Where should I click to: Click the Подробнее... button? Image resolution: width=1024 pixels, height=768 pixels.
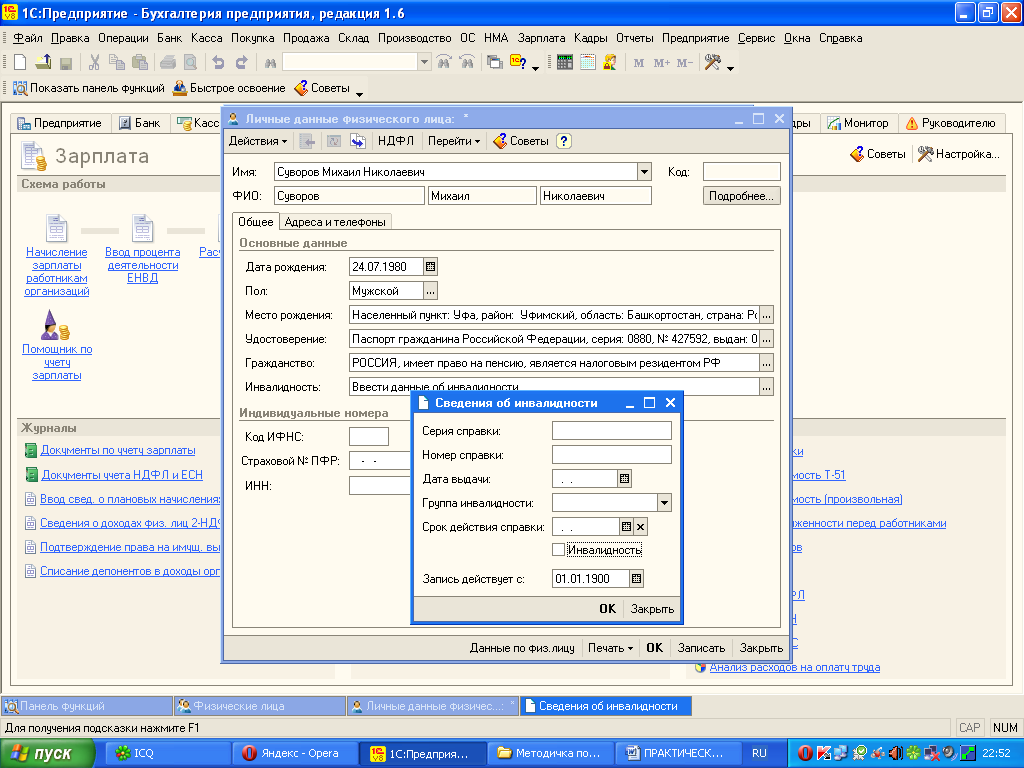point(741,196)
